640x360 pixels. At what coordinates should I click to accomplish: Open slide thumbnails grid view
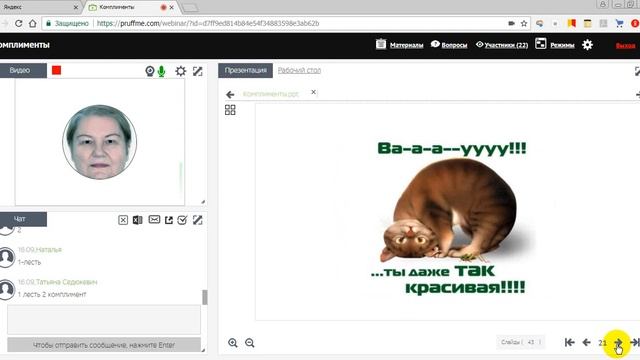[230, 110]
